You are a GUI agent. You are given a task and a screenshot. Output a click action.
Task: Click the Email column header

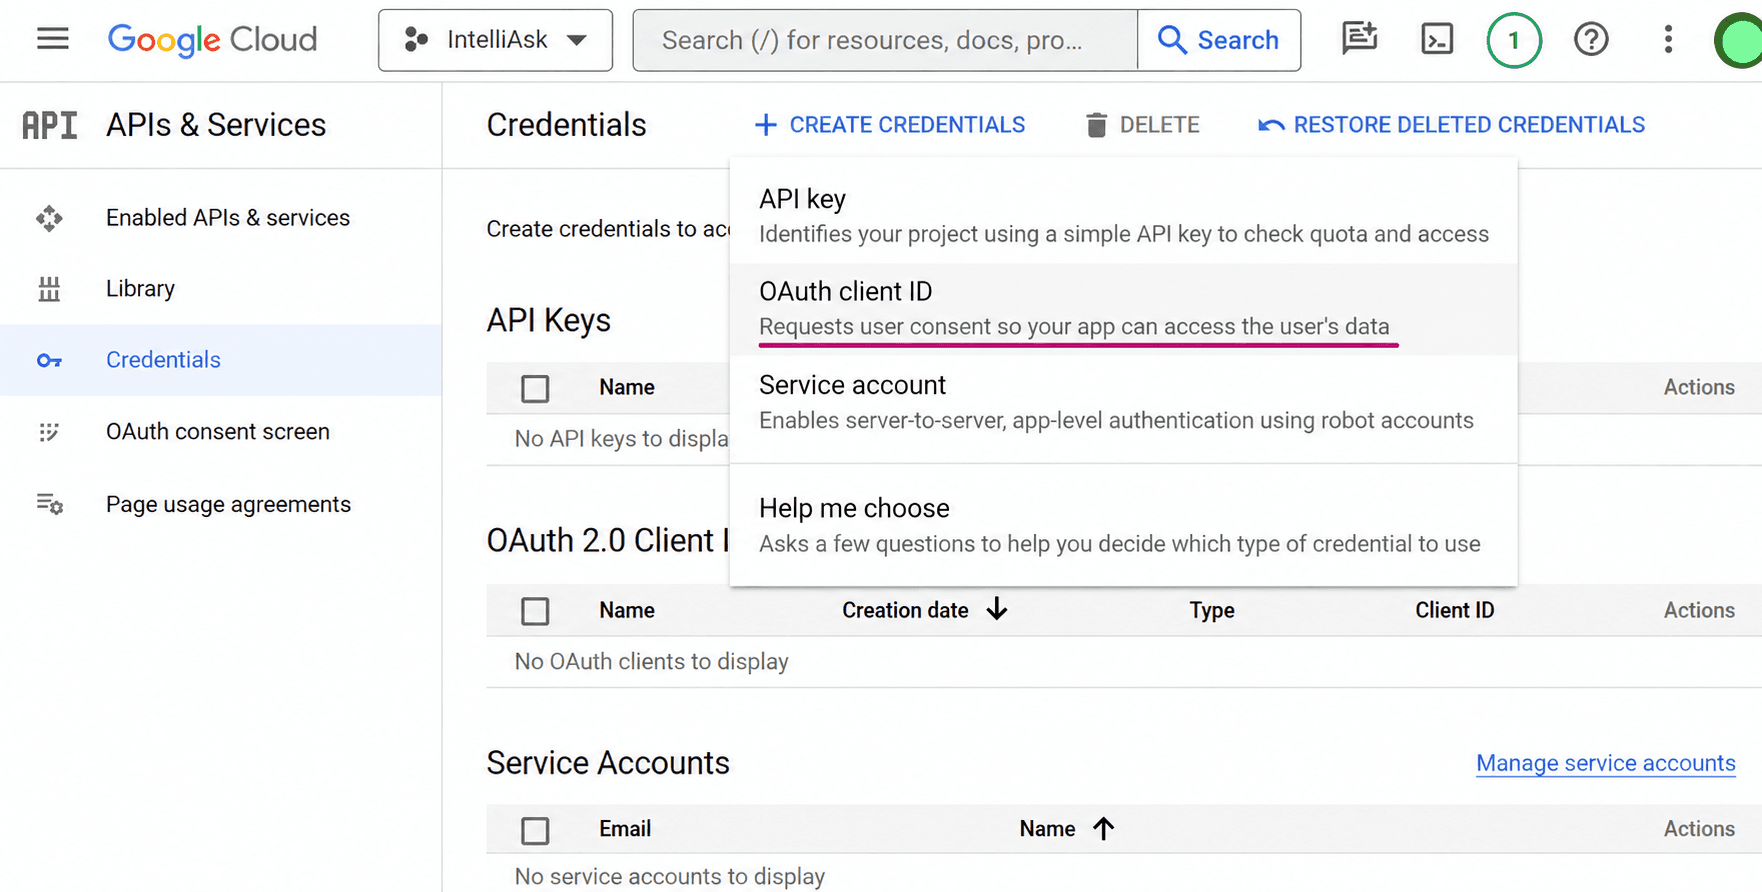pos(625,829)
